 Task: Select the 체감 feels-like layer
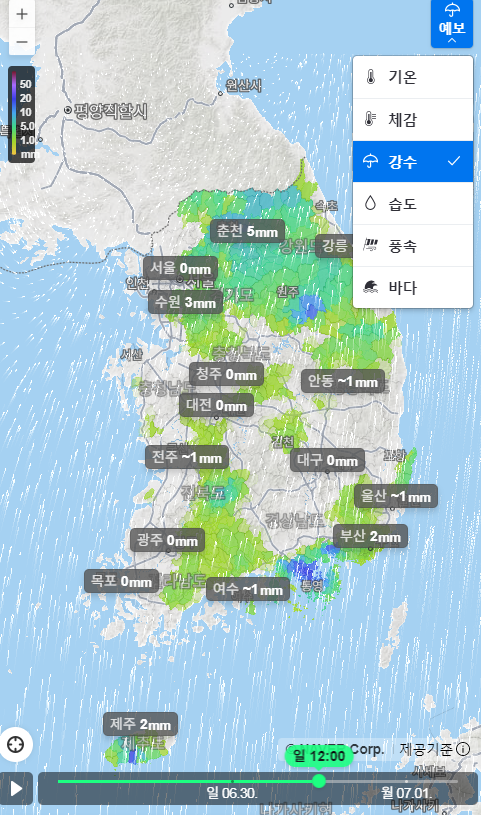point(413,120)
